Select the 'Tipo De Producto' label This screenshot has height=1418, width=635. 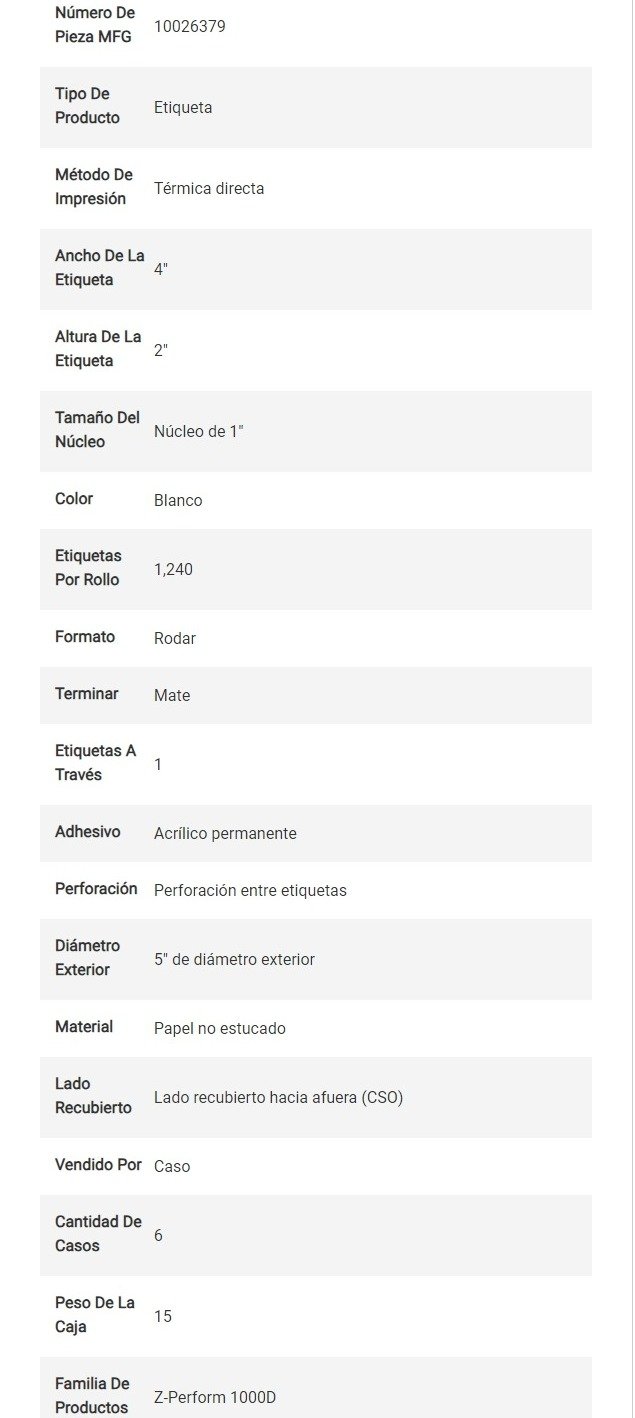coord(87,106)
